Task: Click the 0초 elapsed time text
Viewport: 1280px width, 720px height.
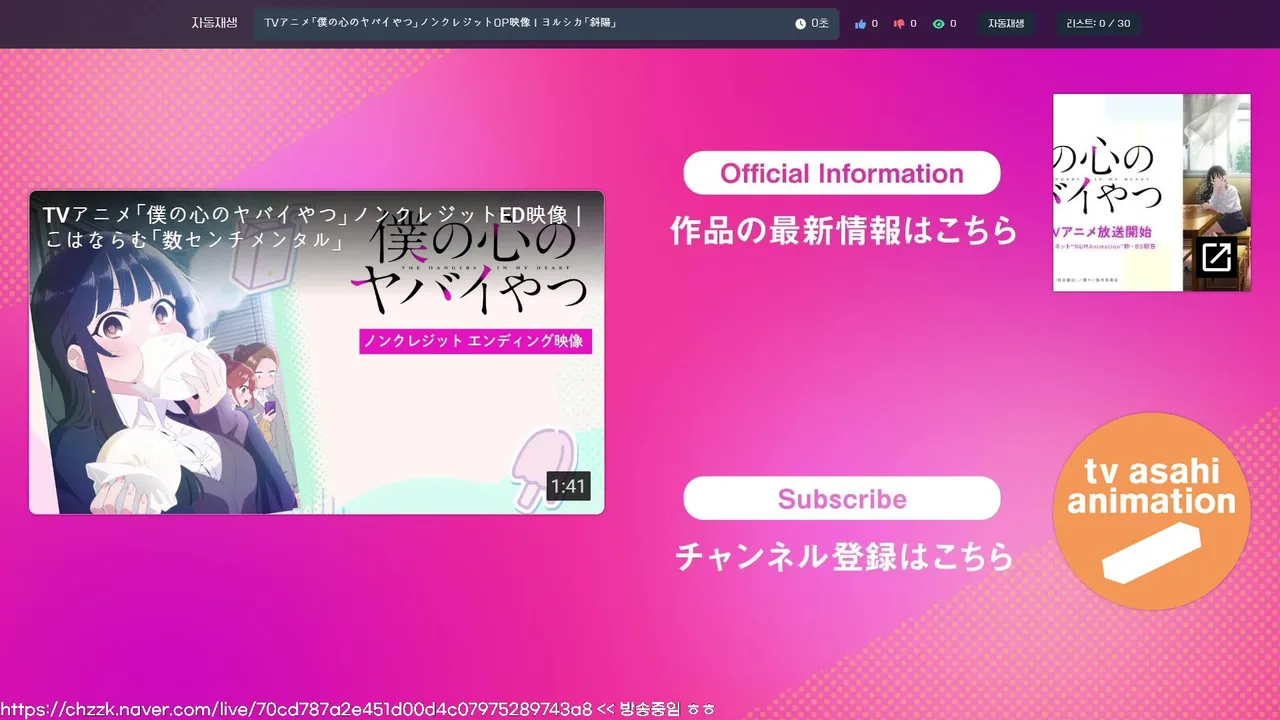Action: pyautogui.click(x=820, y=23)
